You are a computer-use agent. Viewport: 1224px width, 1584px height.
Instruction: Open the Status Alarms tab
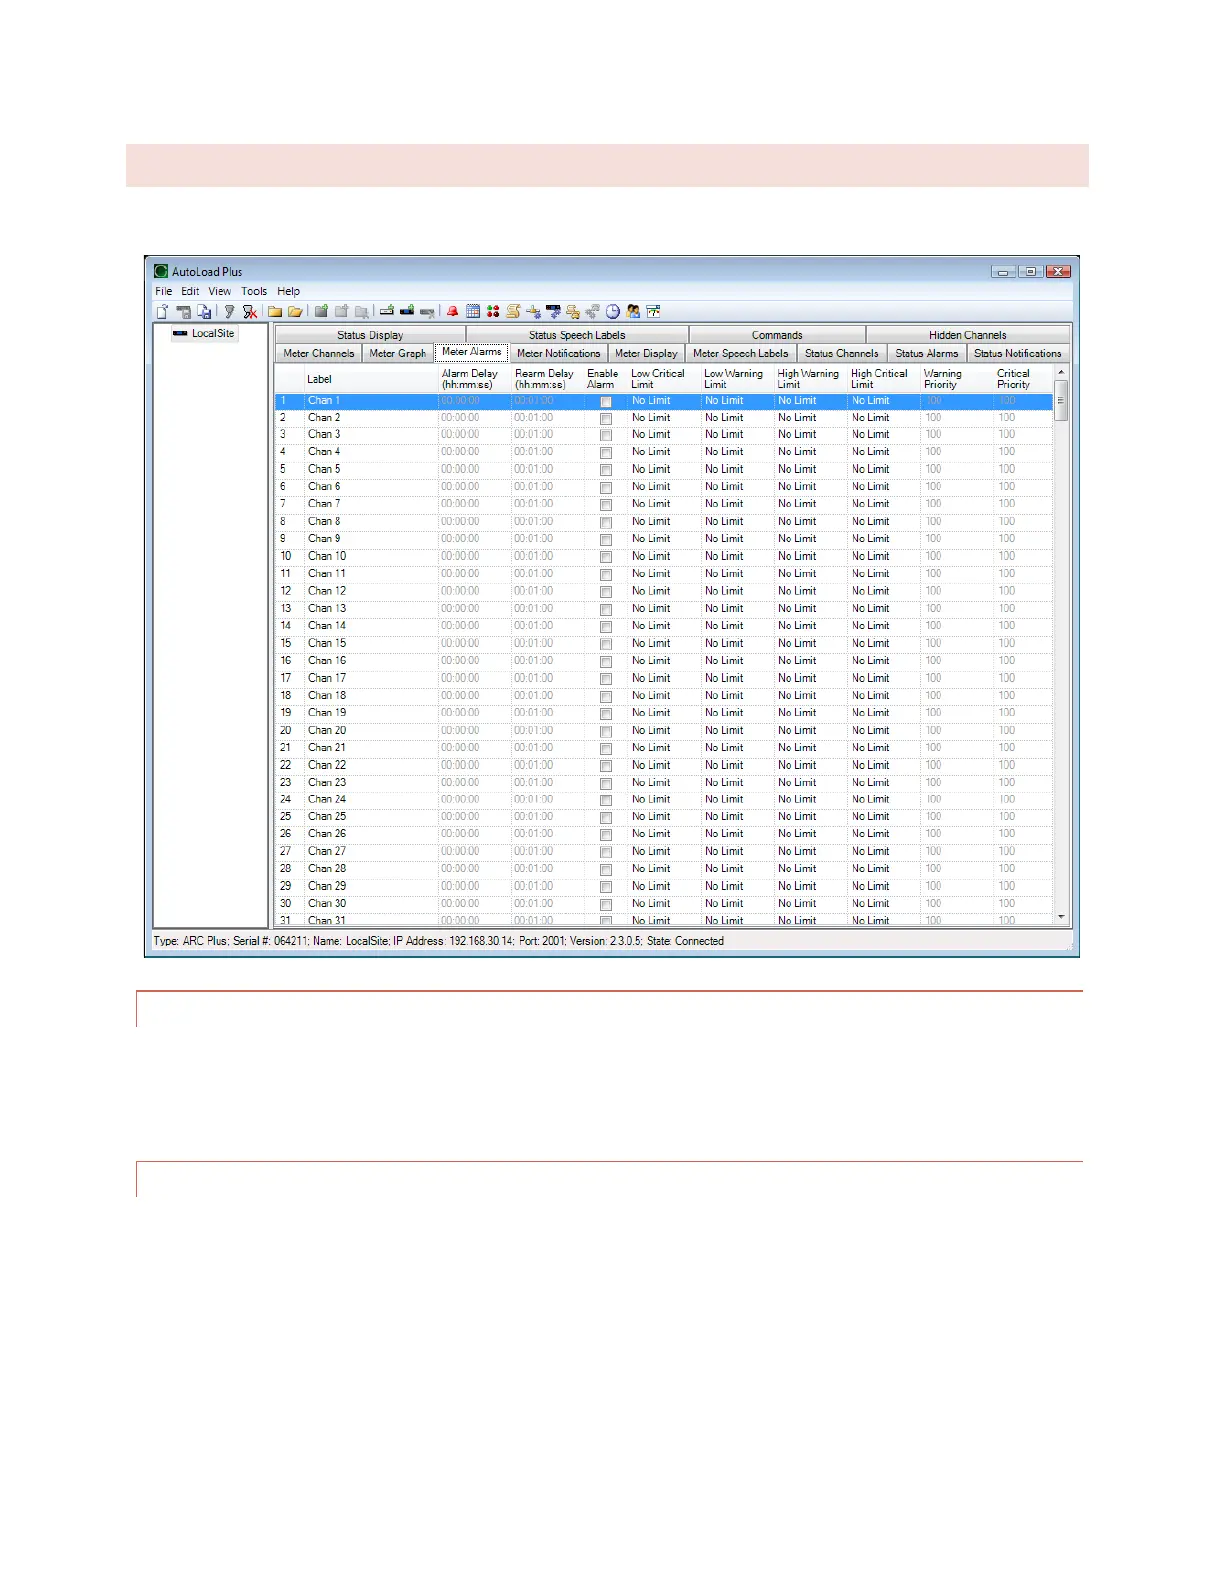tap(926, 353)
